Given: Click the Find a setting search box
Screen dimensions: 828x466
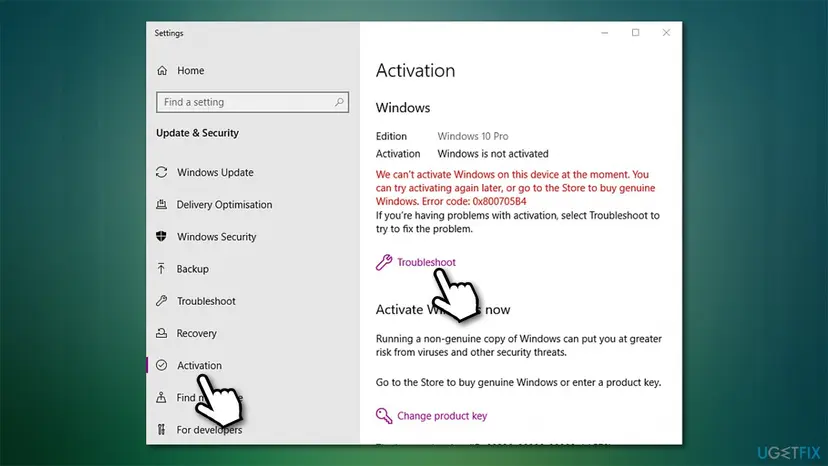Looking at the screenshot, I should 252,102.
